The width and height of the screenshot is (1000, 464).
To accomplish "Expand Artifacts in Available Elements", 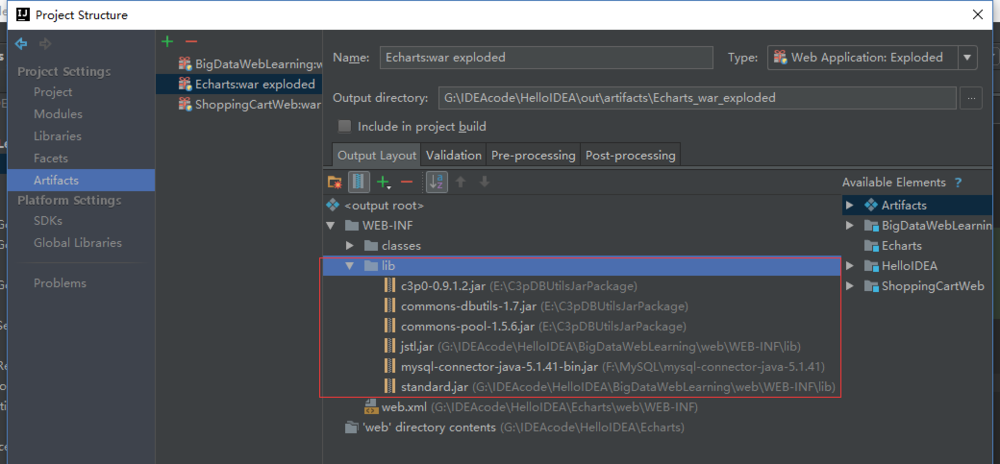I will click(849, 205).
